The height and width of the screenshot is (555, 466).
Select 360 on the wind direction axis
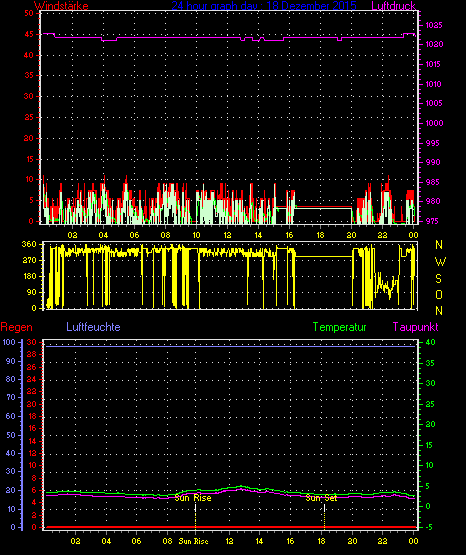29,244
